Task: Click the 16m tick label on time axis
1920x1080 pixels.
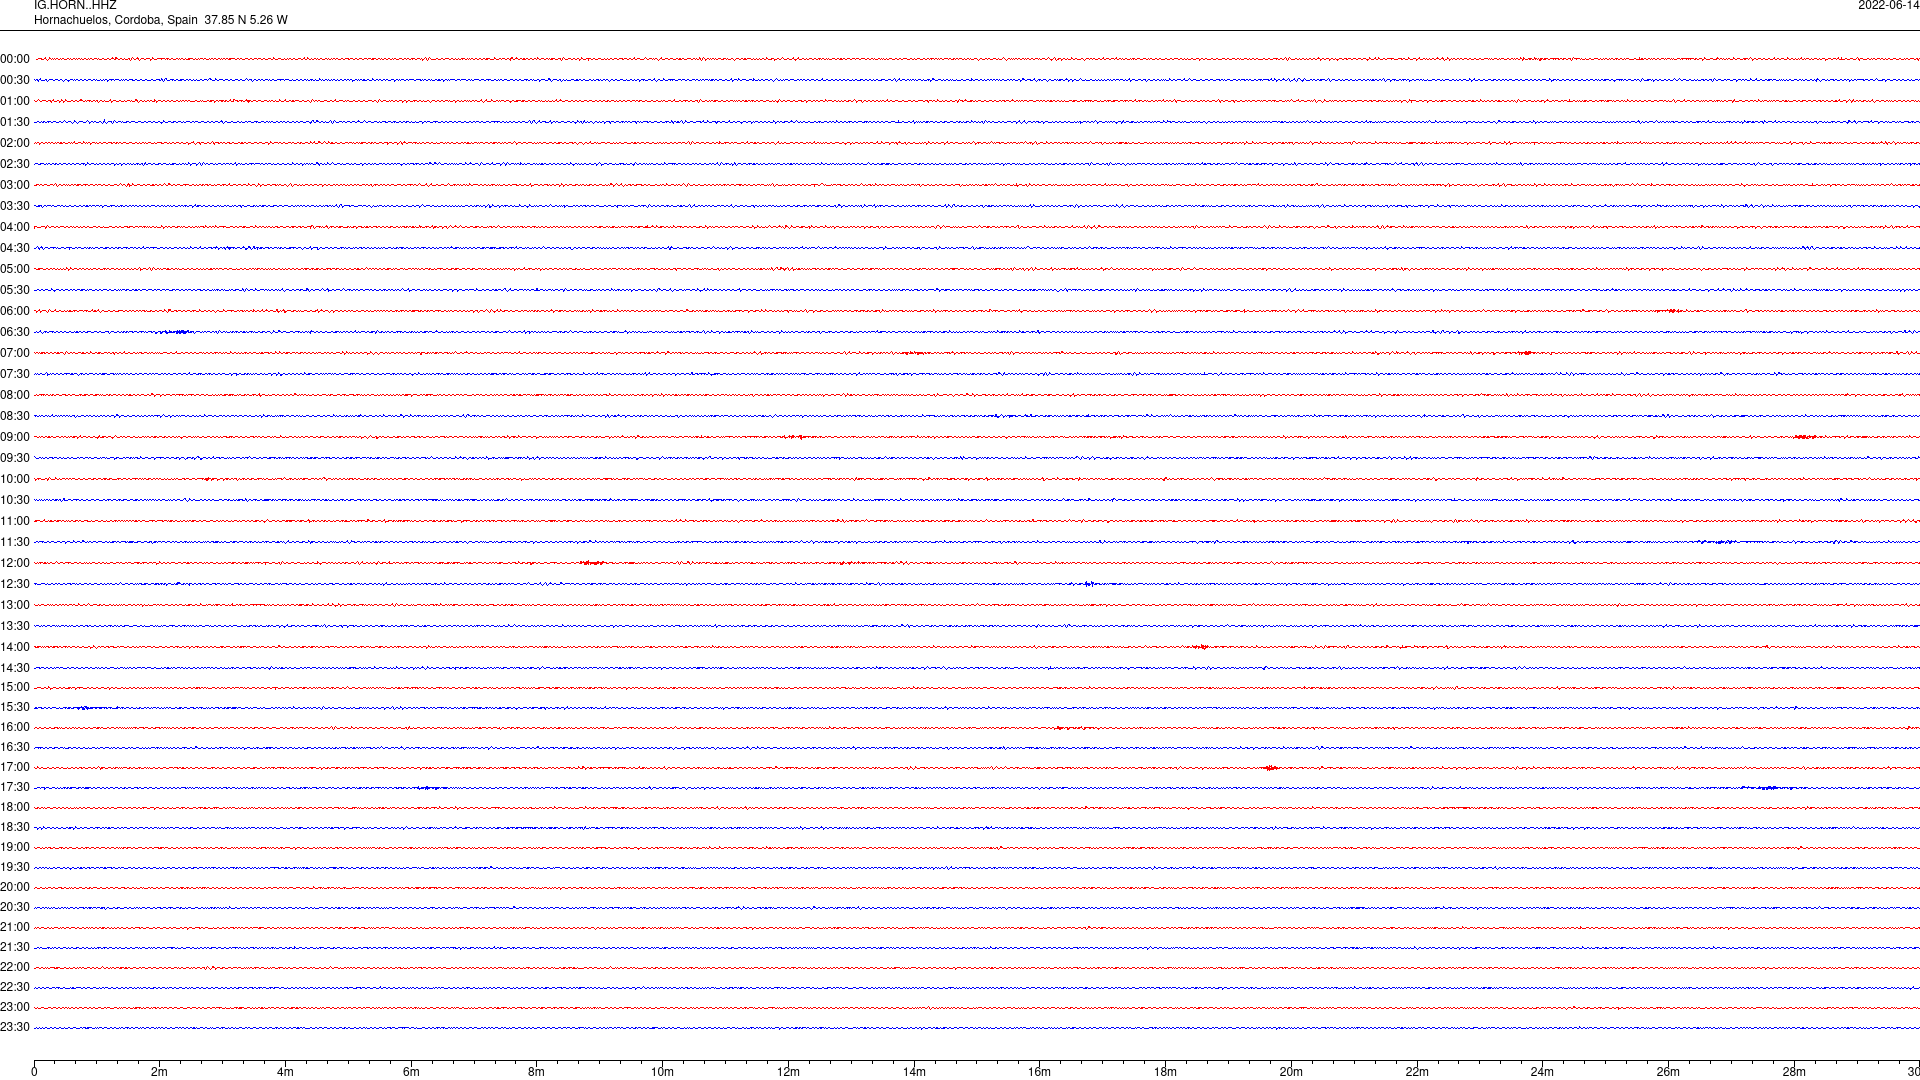Action: coord(1040,1072)
